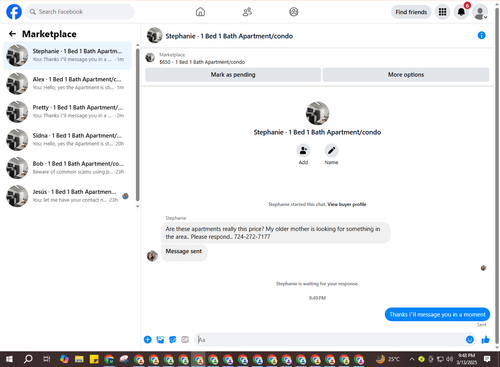Image resolution: width=500 pixels, height=367 pixels.
Task: Open the Alex conversation
Action: pos(68,83)
